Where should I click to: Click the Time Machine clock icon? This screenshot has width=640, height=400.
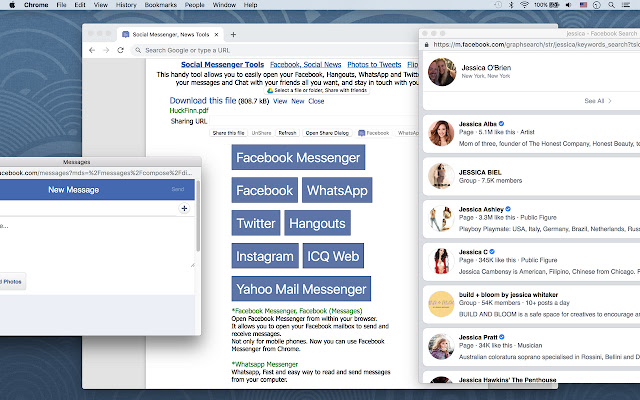498,5
